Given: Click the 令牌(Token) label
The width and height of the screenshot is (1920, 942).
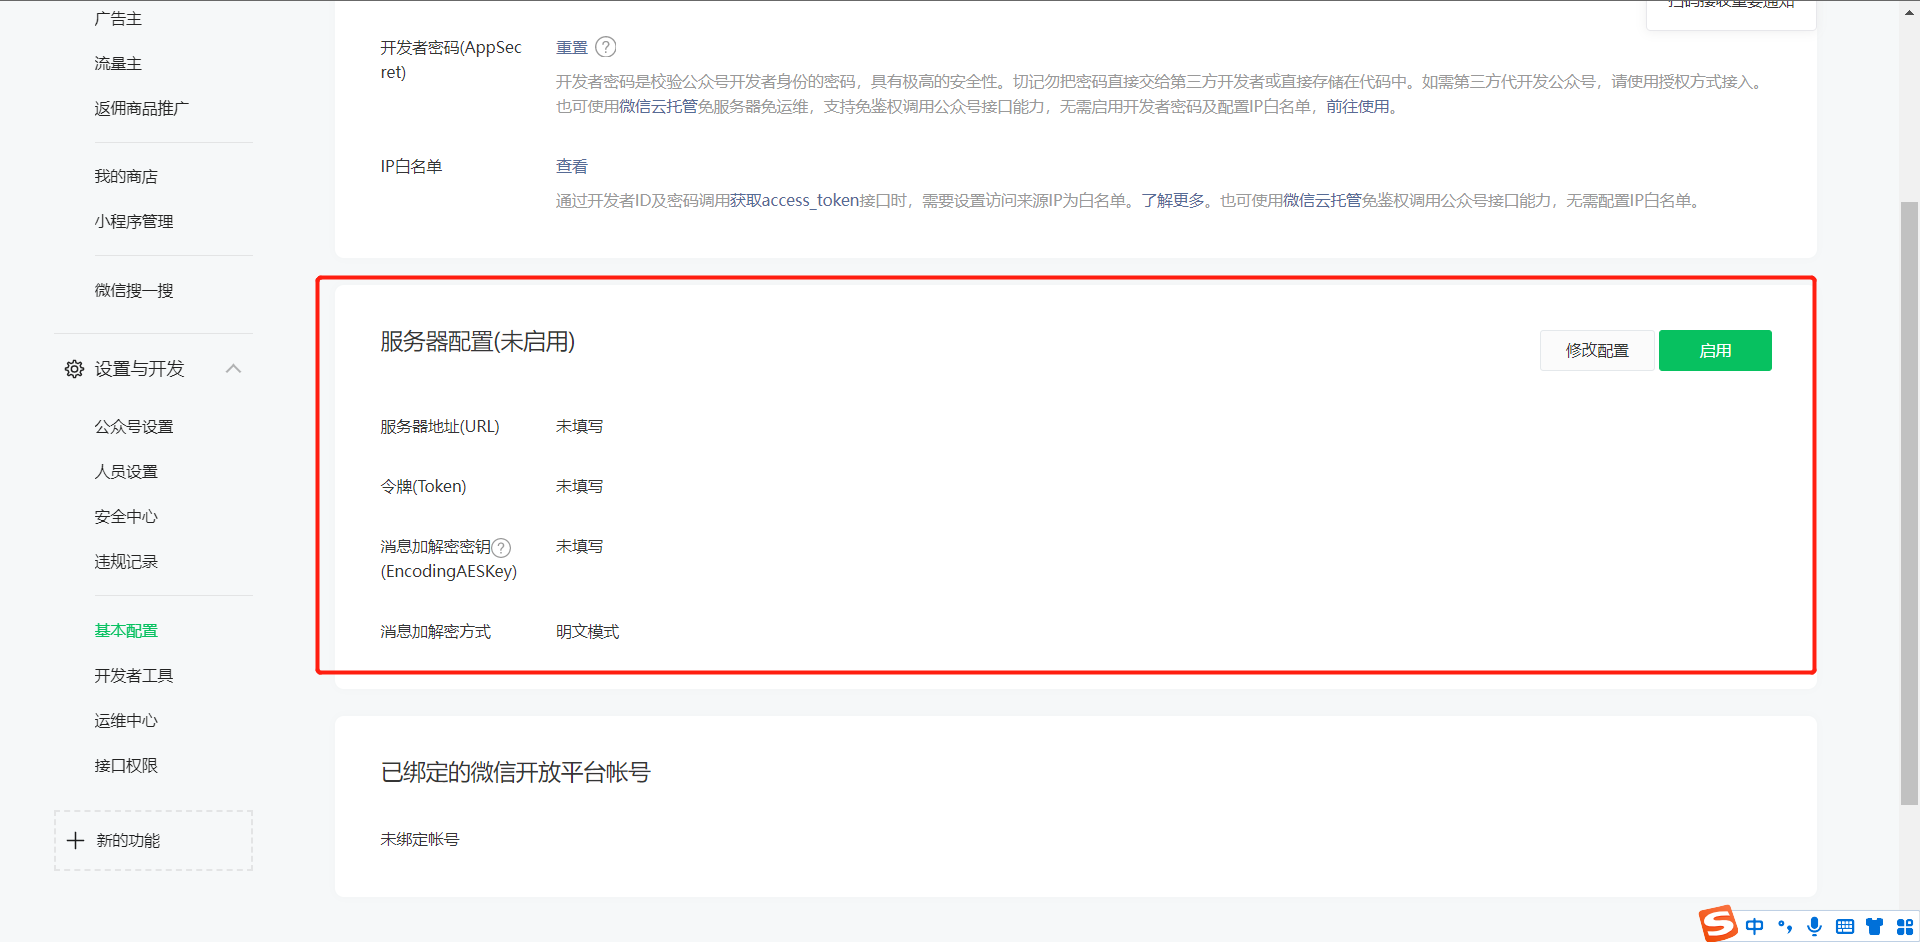Looking at the screenshot, I should (423, 487).
